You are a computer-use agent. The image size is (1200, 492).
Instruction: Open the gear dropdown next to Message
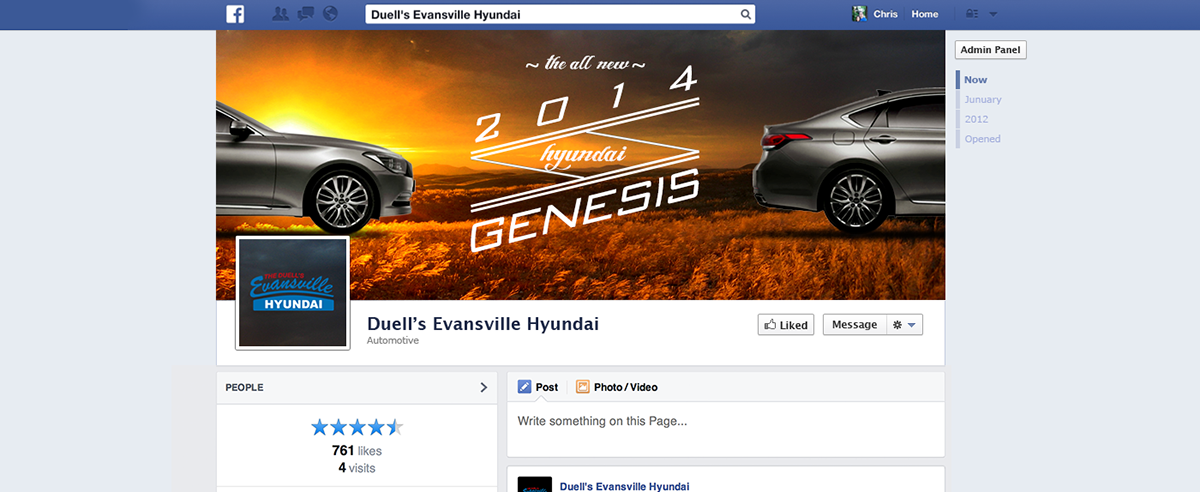pos(904,325)
